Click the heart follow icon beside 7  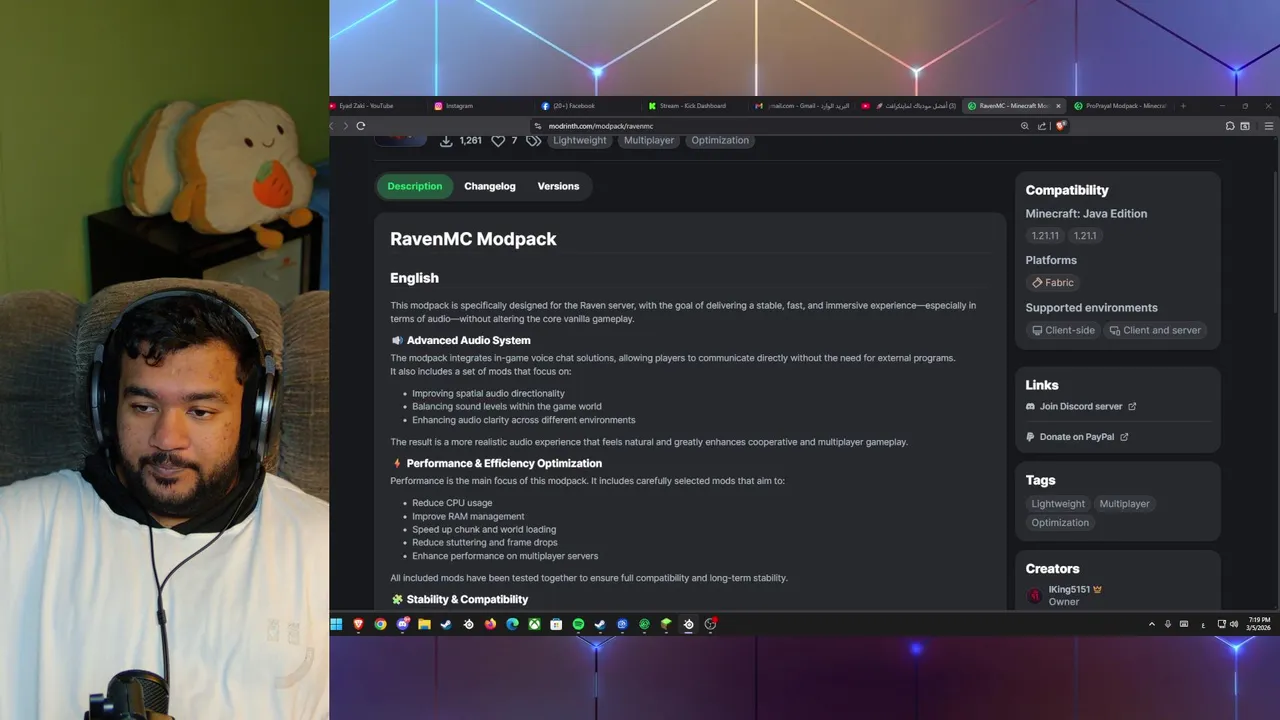pos(498,141)
